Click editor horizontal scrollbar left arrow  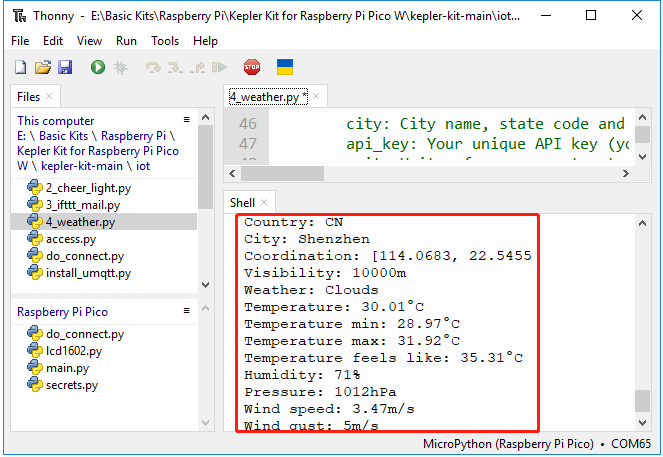tap(232, 173)
